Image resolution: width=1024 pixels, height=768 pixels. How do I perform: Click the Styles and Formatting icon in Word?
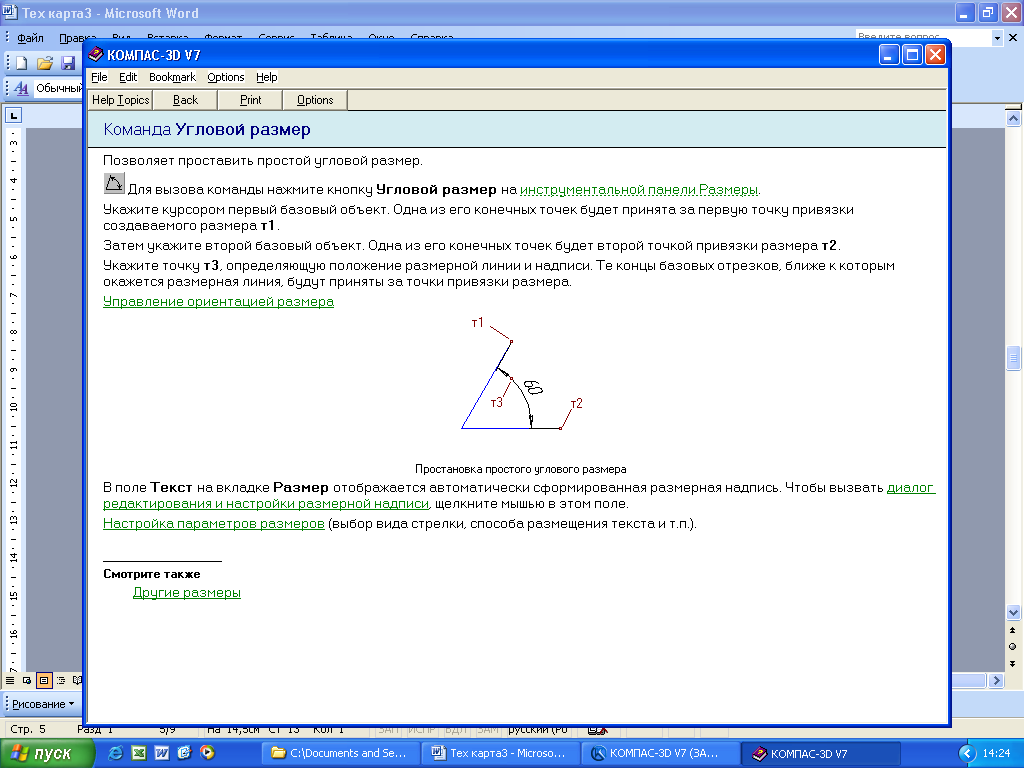21,88
